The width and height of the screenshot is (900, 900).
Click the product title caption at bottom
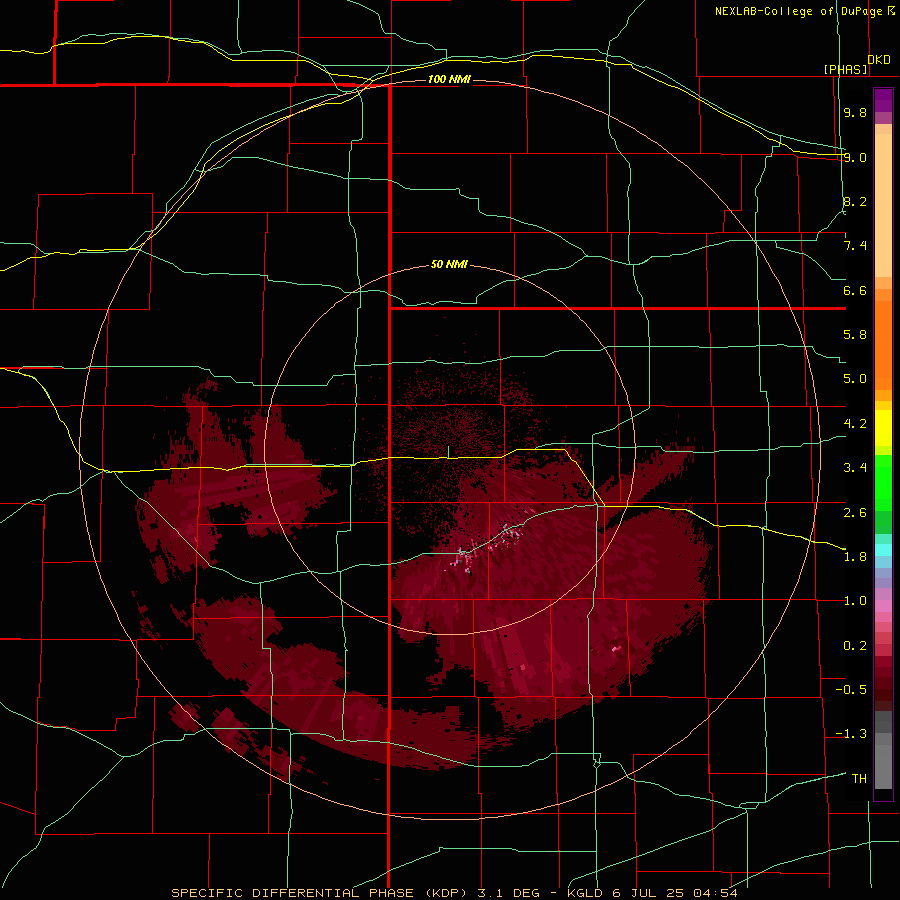454,893
